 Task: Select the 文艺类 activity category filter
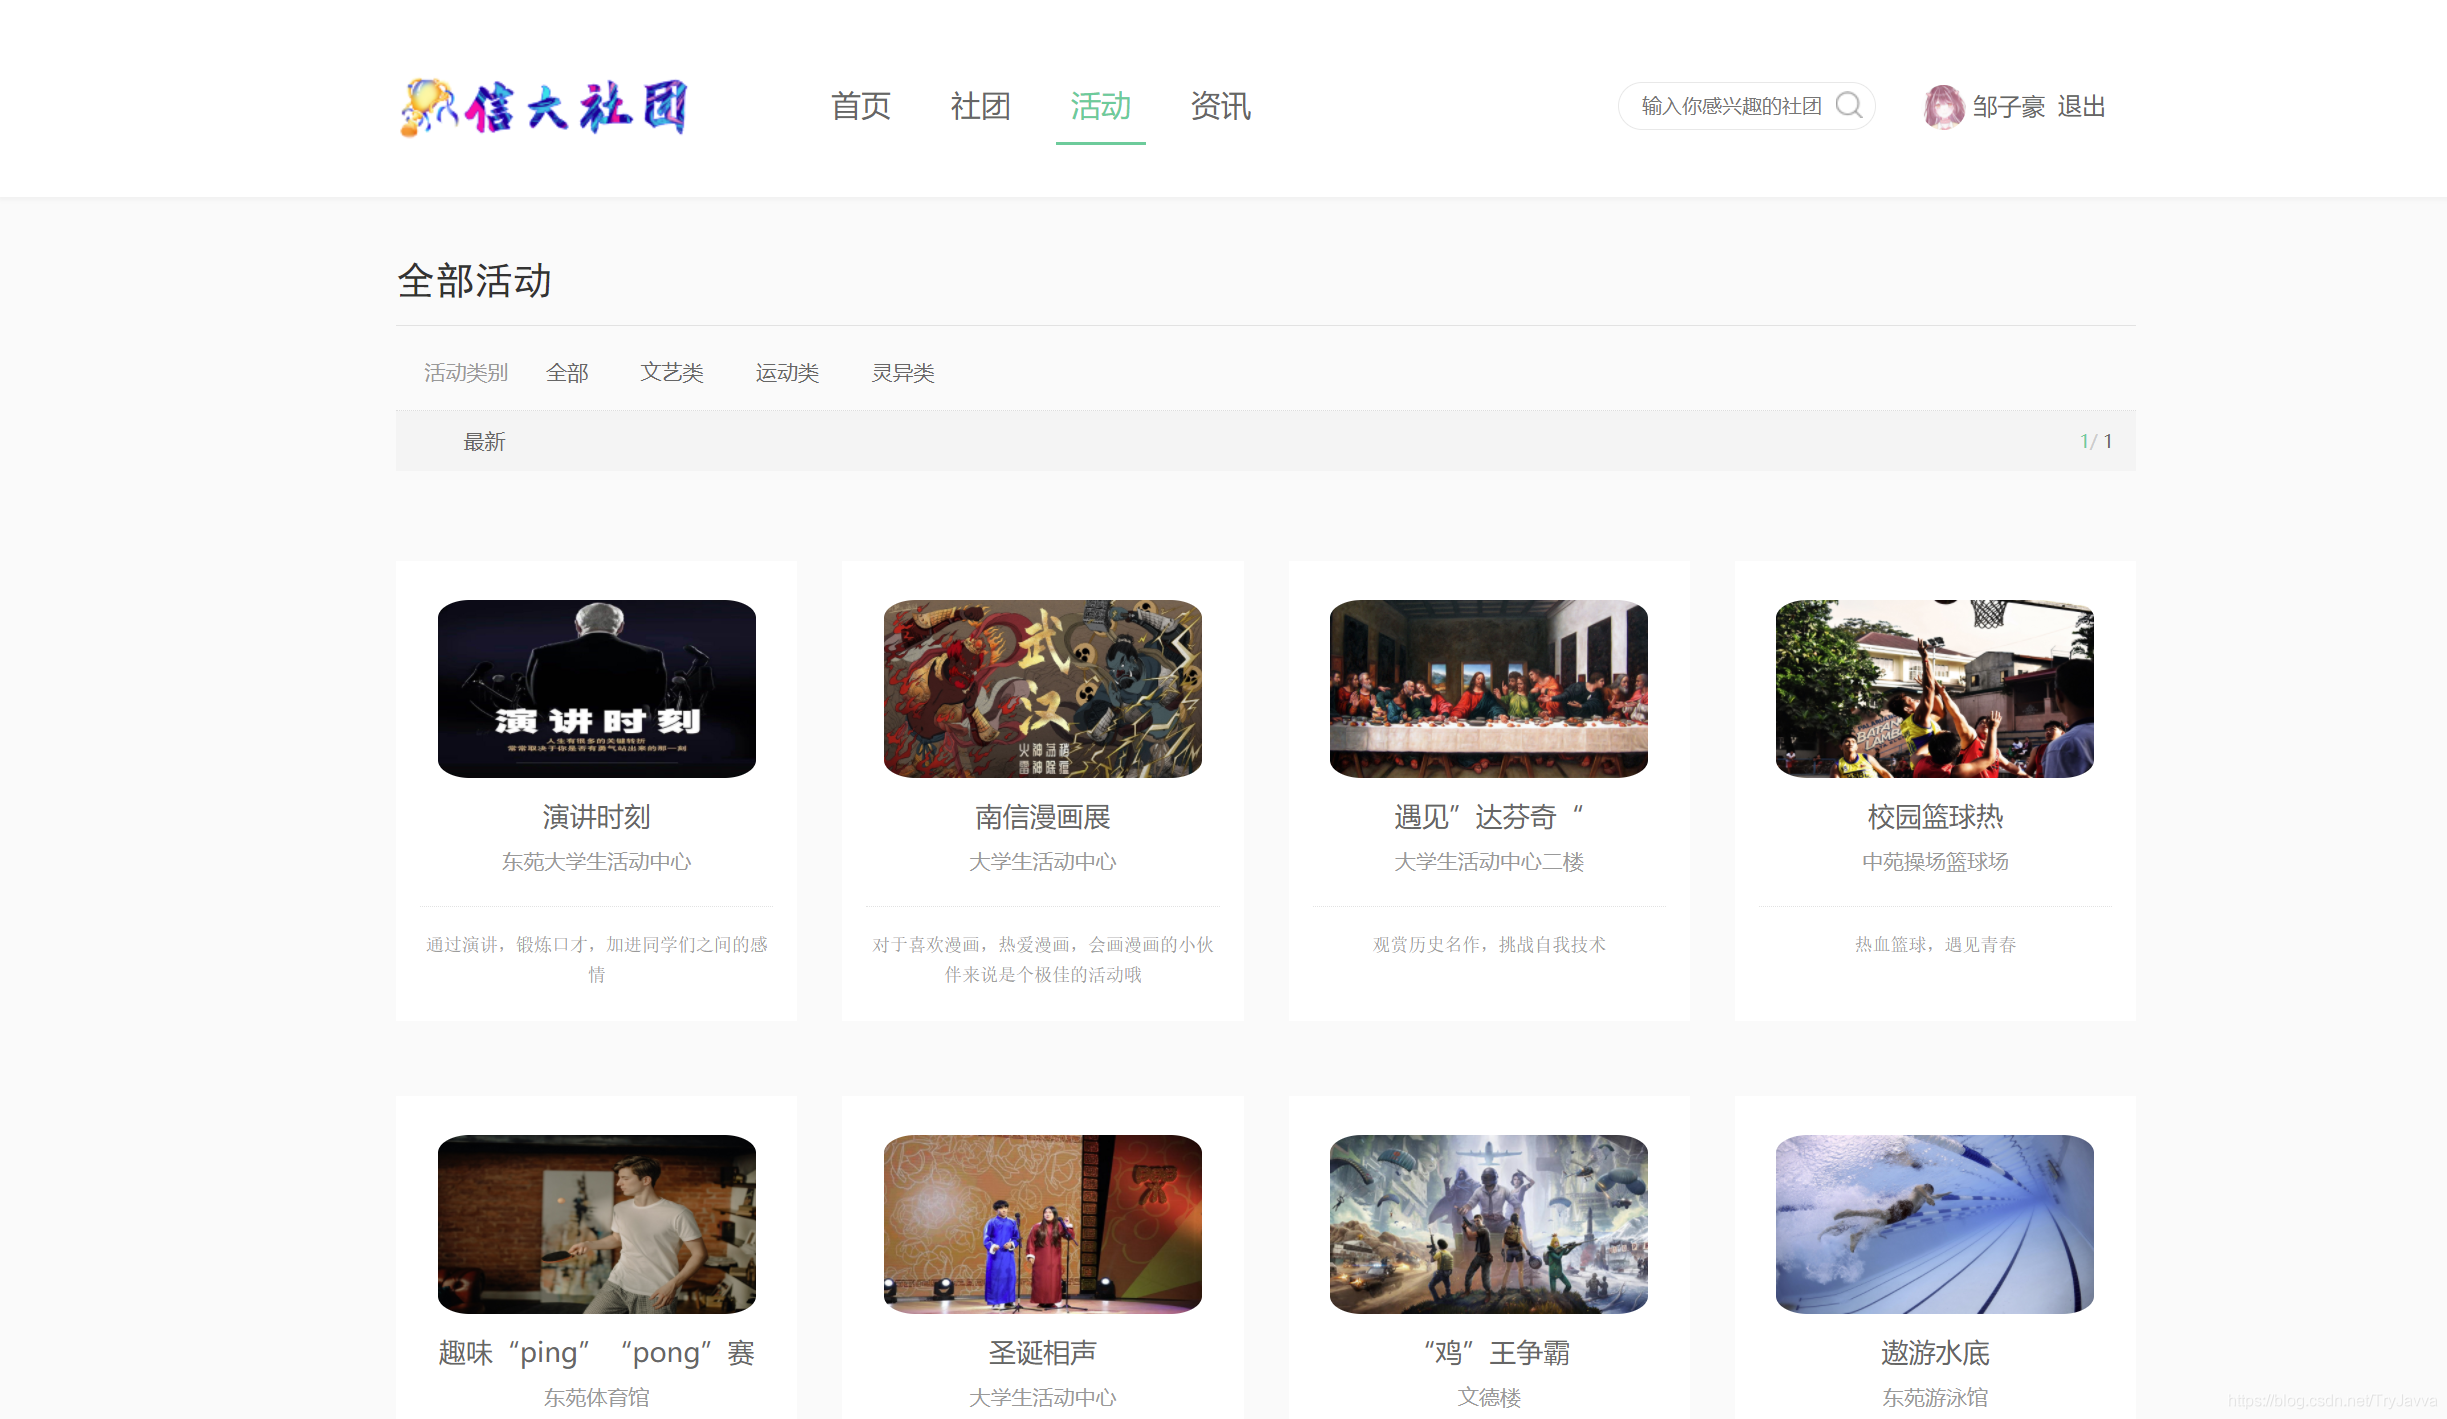pos(672,372)
